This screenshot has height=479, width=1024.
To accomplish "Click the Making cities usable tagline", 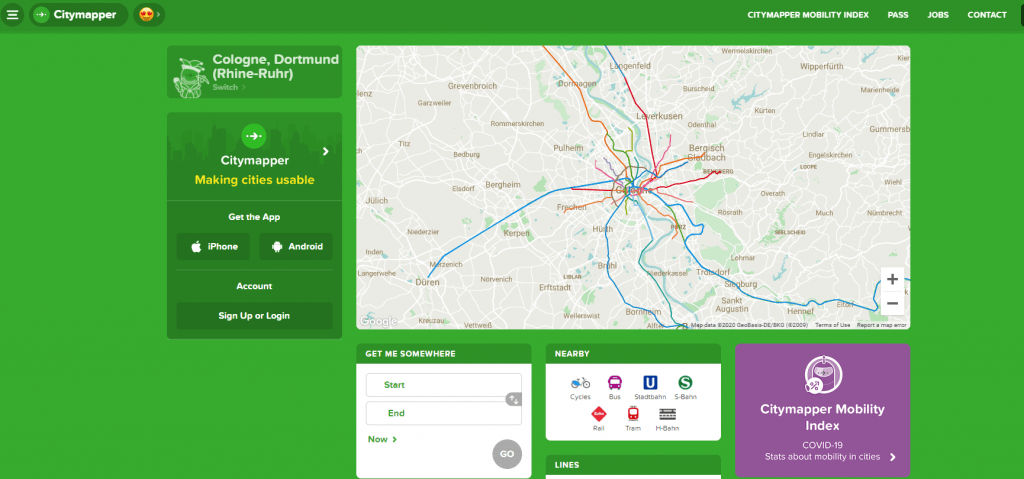I will tap(254, 180).
